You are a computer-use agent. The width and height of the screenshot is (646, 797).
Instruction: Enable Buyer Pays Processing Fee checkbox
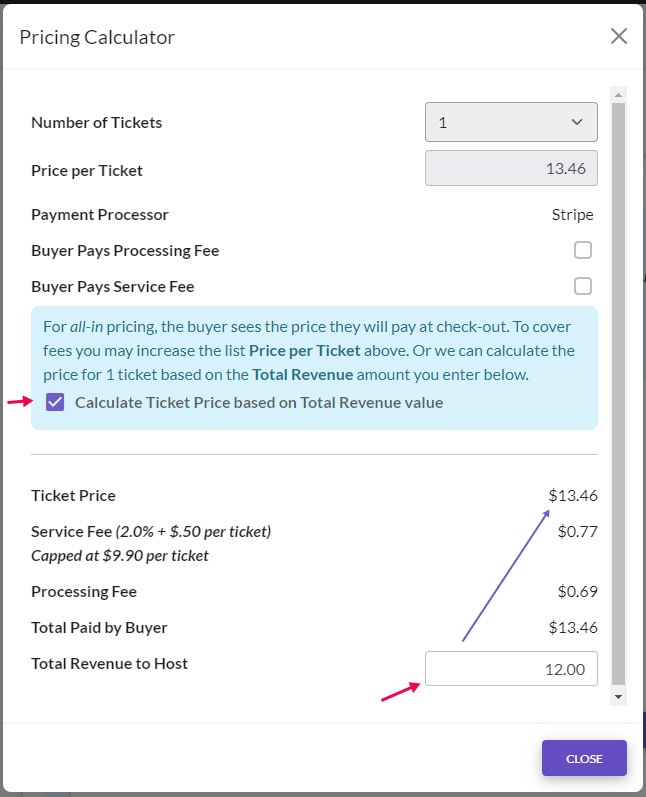[x=582, y=250]
